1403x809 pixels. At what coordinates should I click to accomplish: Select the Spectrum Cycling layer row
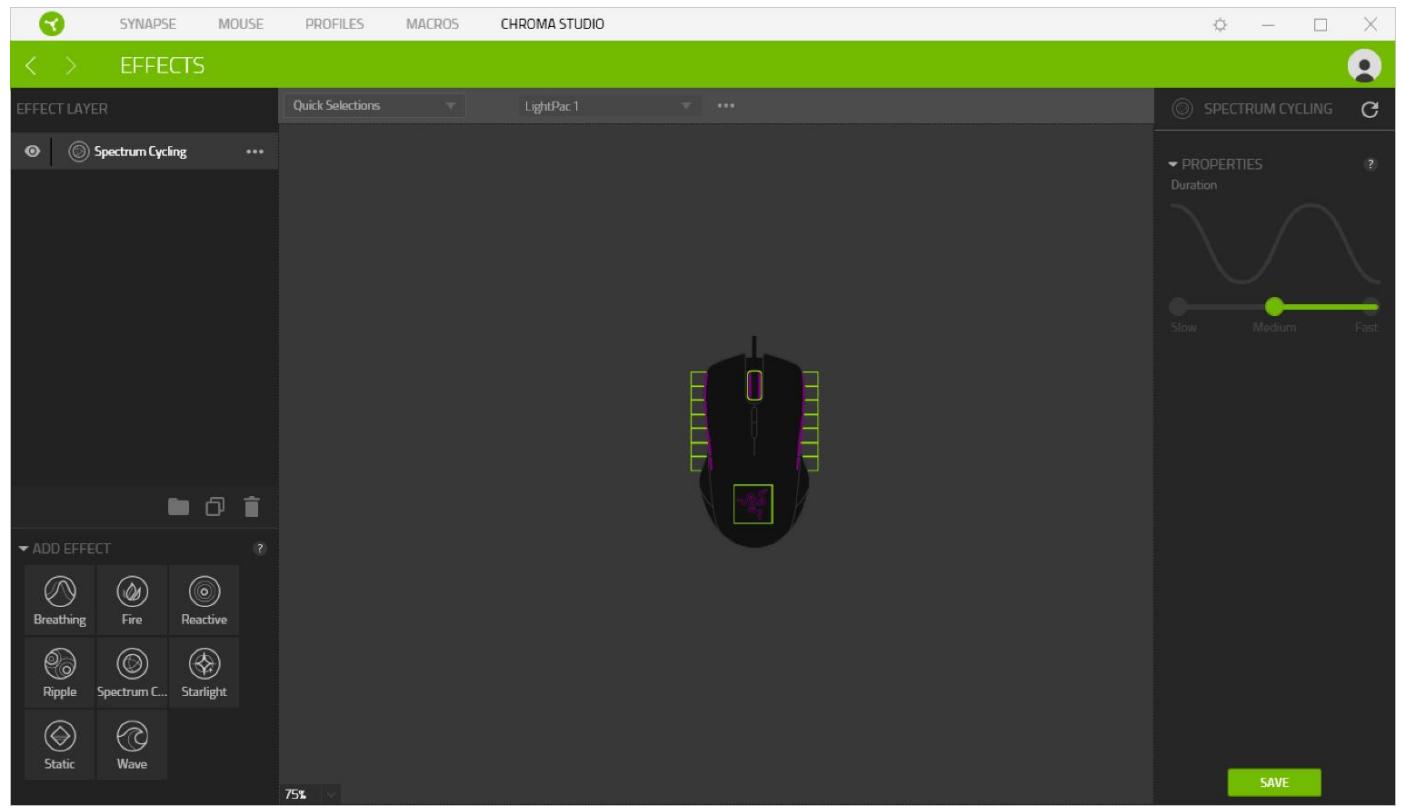144,152
